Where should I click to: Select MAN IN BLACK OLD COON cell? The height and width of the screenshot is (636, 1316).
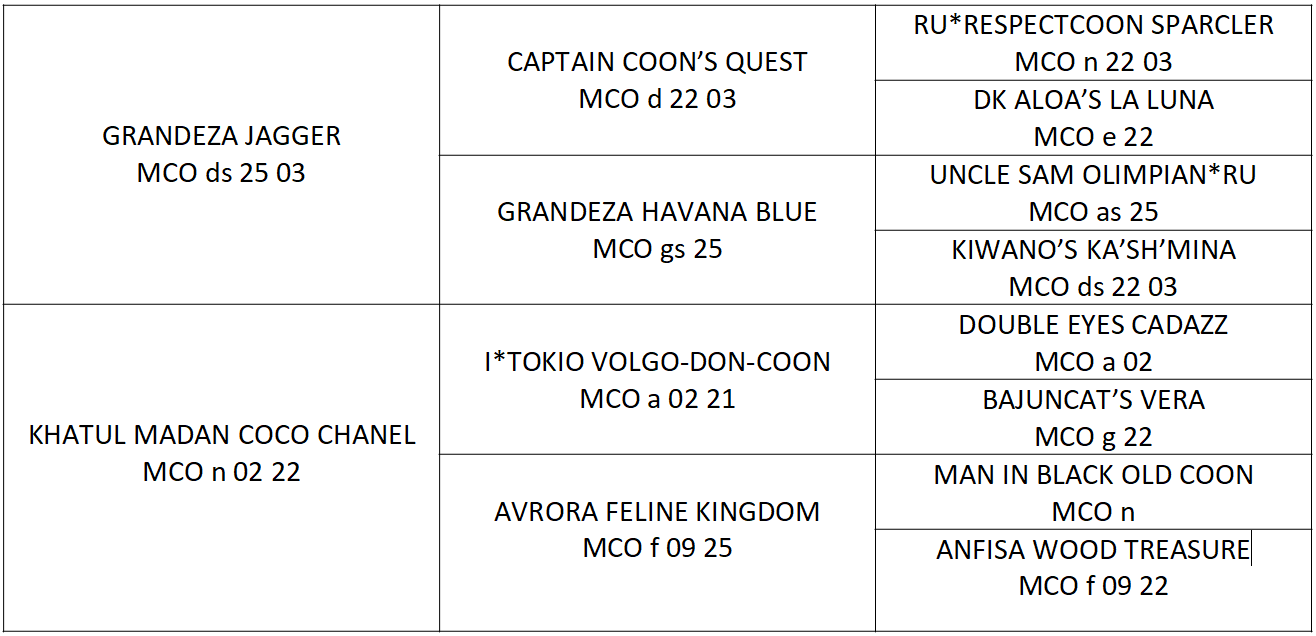[x=1094, y=491]
